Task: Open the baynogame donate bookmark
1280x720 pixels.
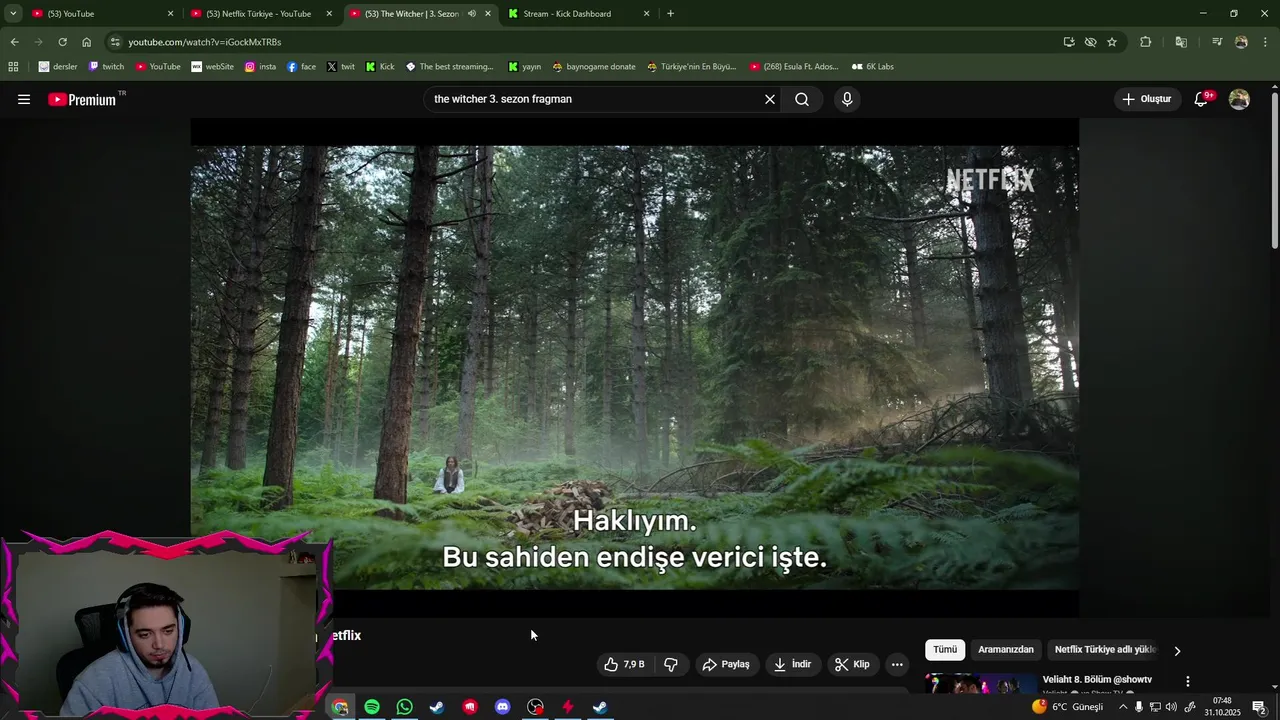Action: point(593,67)
